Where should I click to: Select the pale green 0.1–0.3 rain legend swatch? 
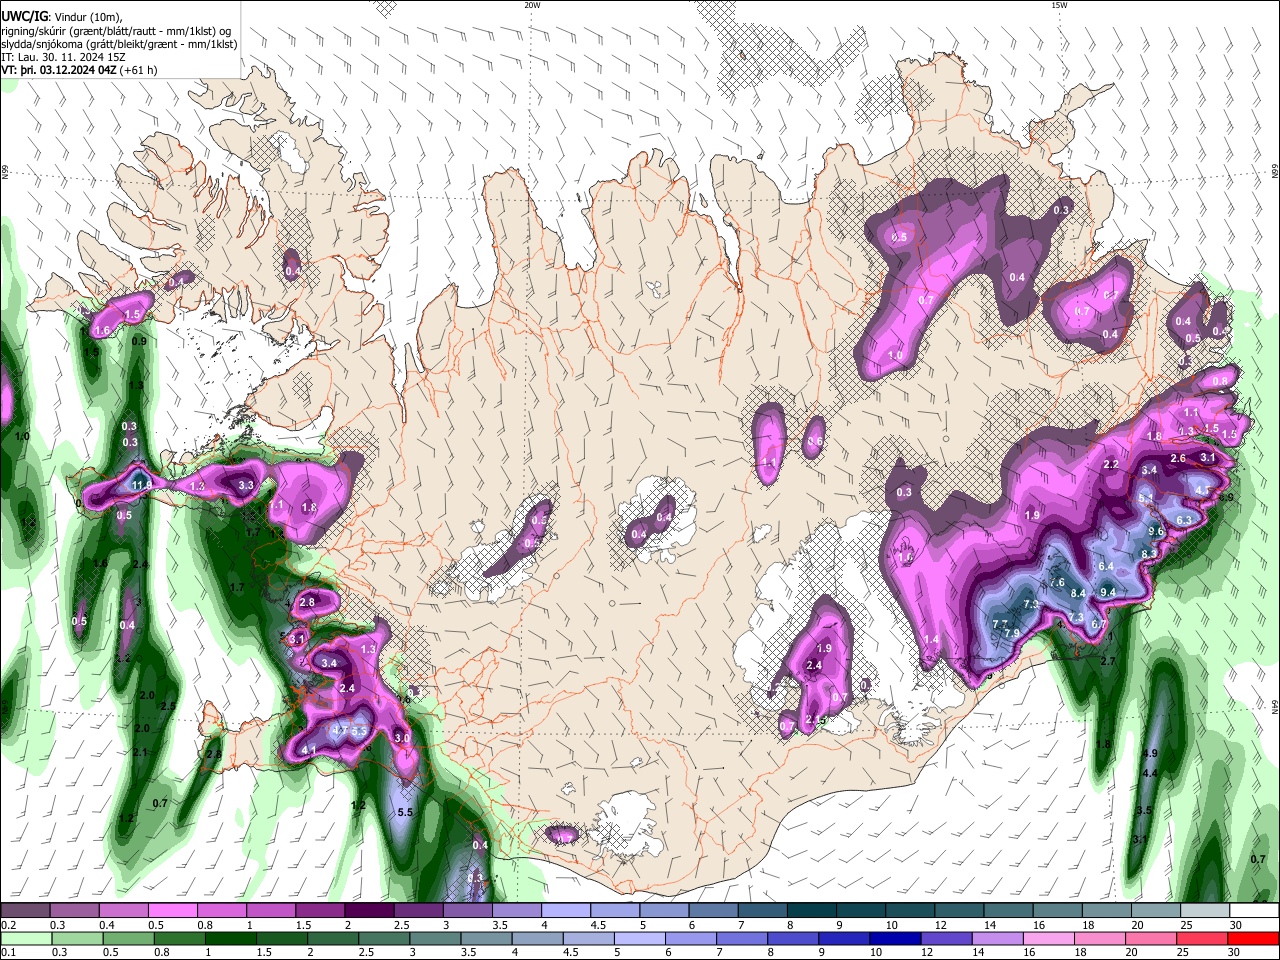[x=25, y=938]
